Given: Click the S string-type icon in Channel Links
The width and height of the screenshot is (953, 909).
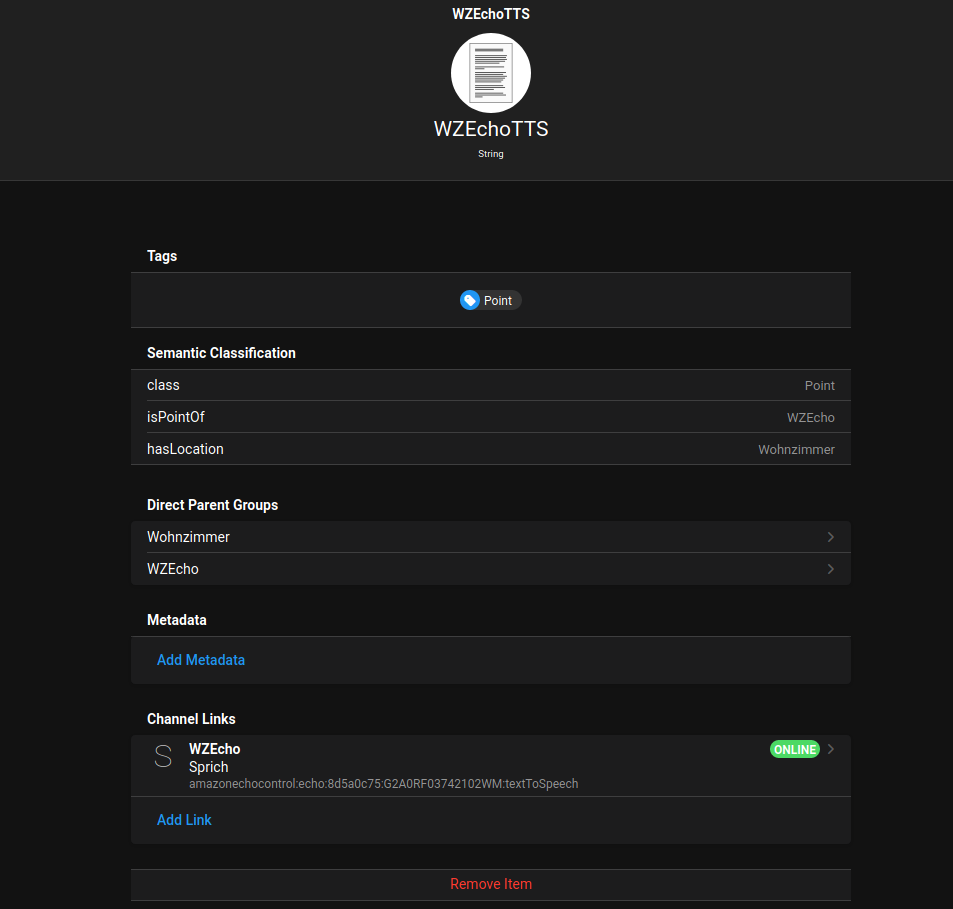Looking at the screenshot, I should point(163,757).
